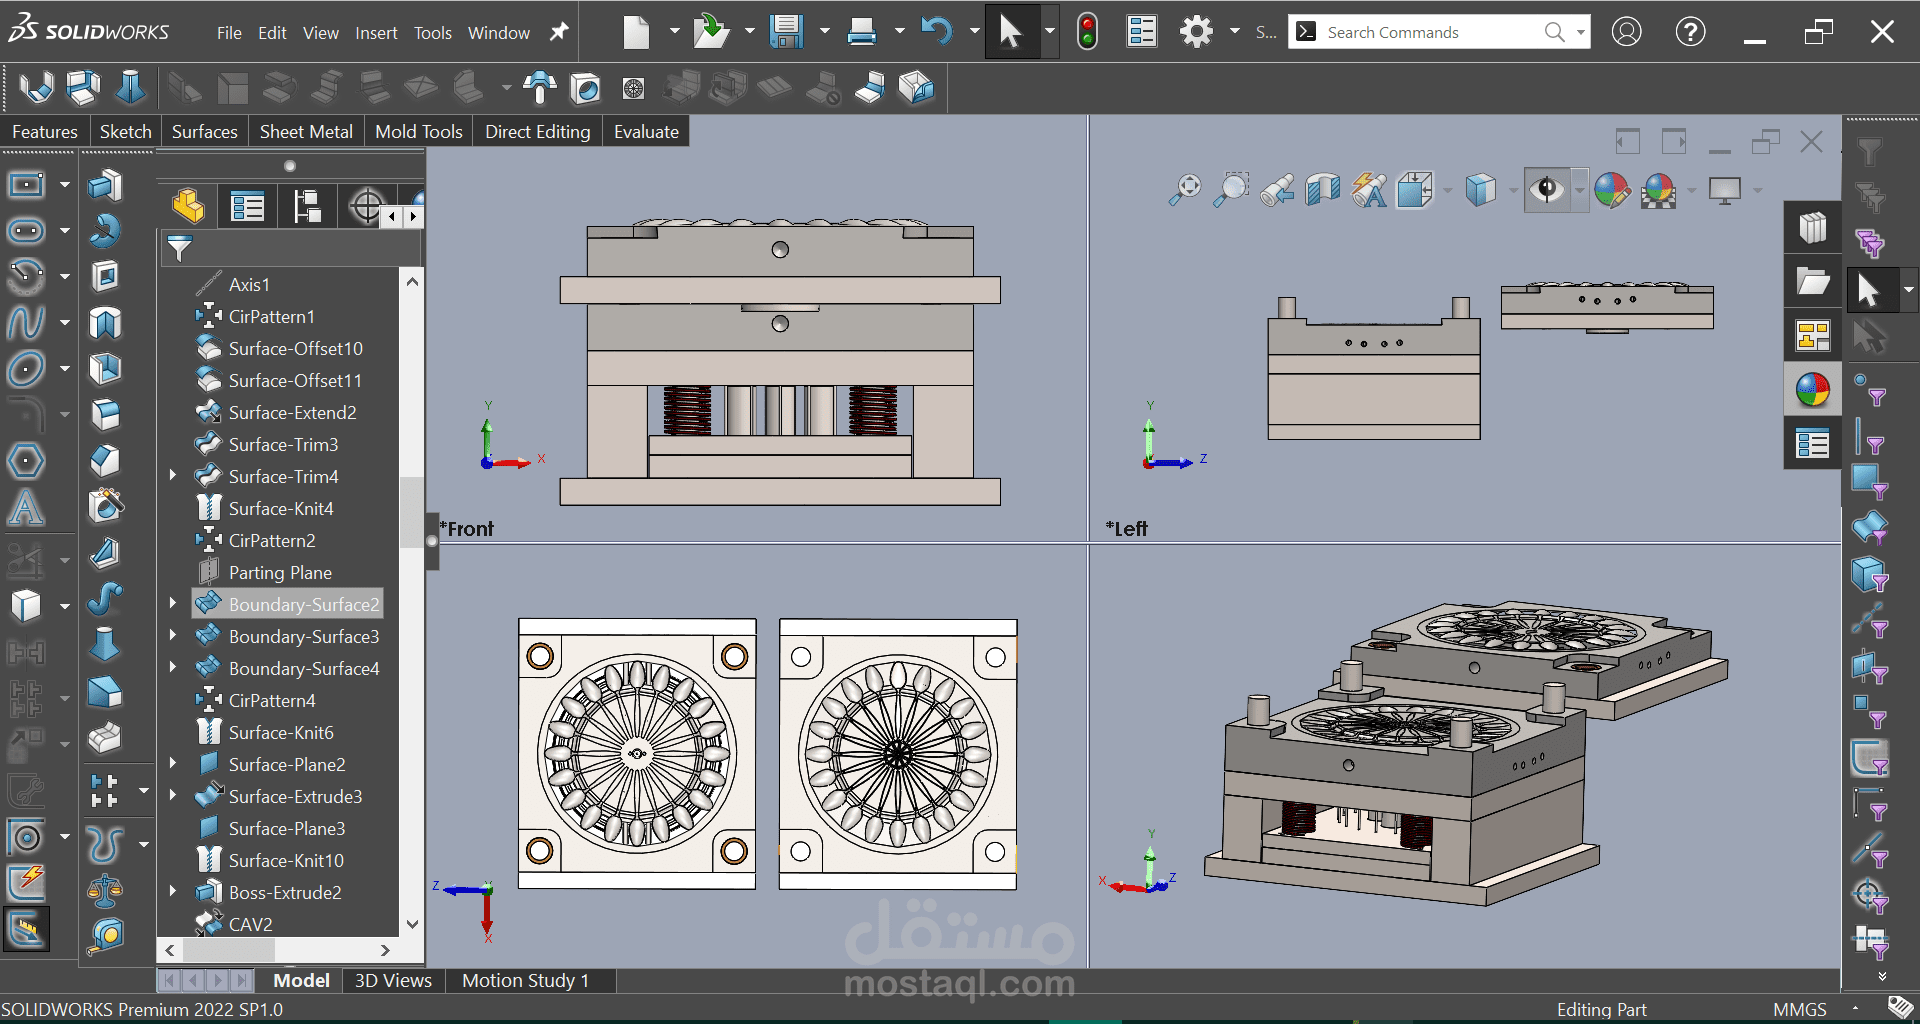Open the Tools menu
1920x1024 pixels.
(433, 33)
